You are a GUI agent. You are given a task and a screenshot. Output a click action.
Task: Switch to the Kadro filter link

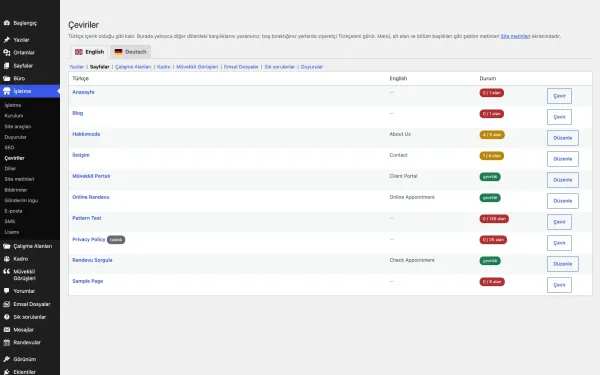click(164, 67)
